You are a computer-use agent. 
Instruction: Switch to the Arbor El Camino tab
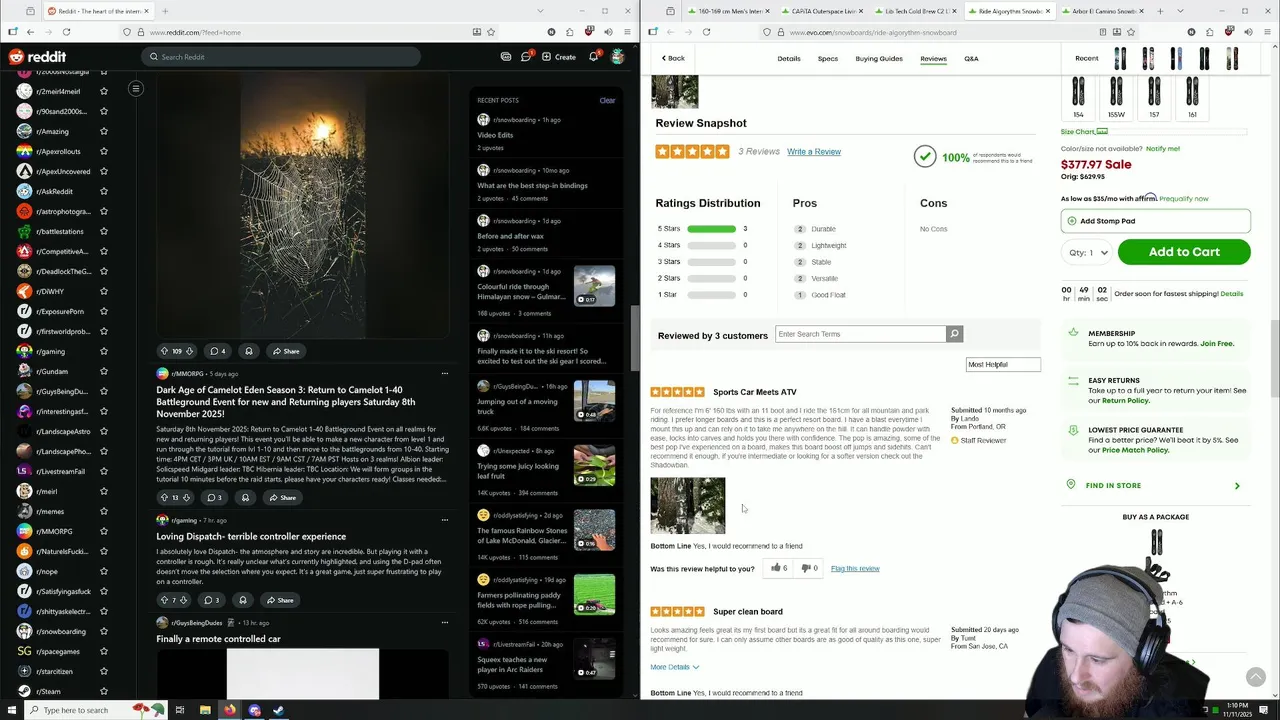point(1101,11)
